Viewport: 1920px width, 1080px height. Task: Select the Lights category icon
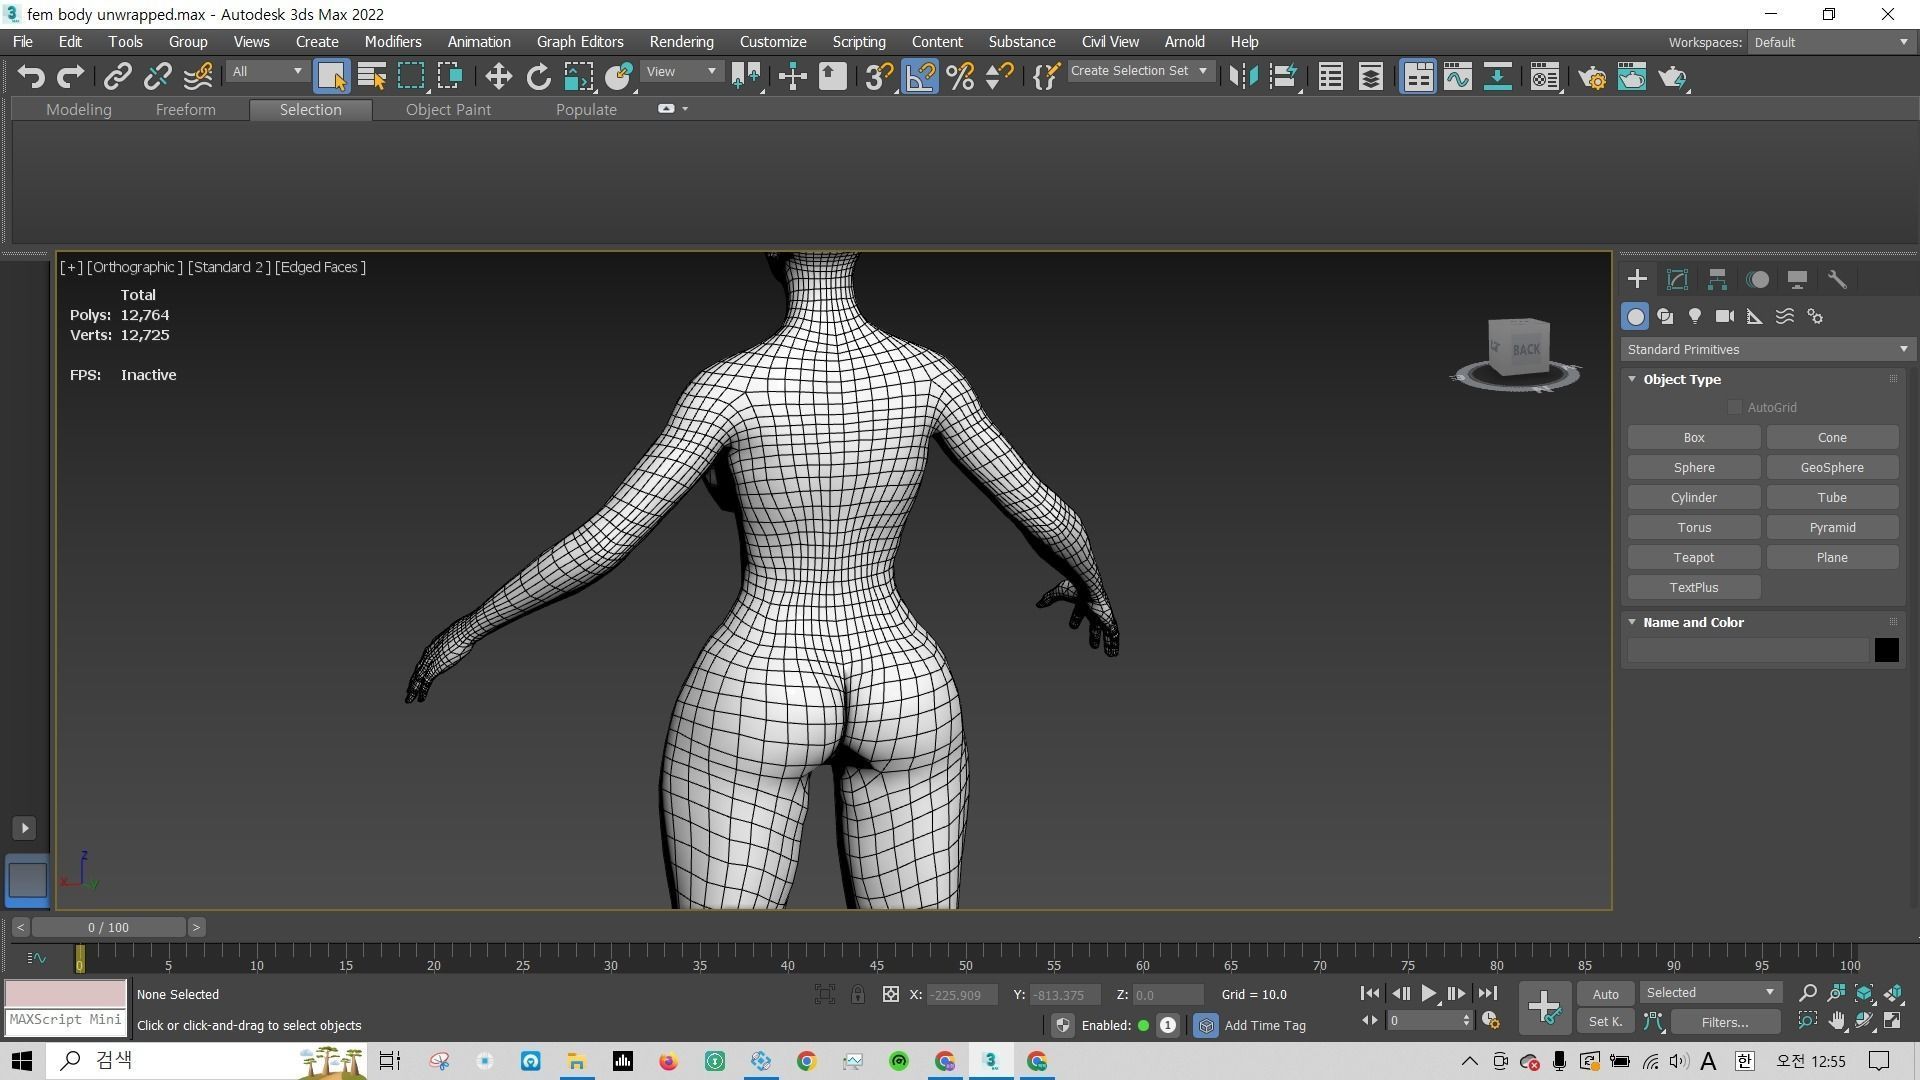pyautogui.click(x=1695, y=316)
